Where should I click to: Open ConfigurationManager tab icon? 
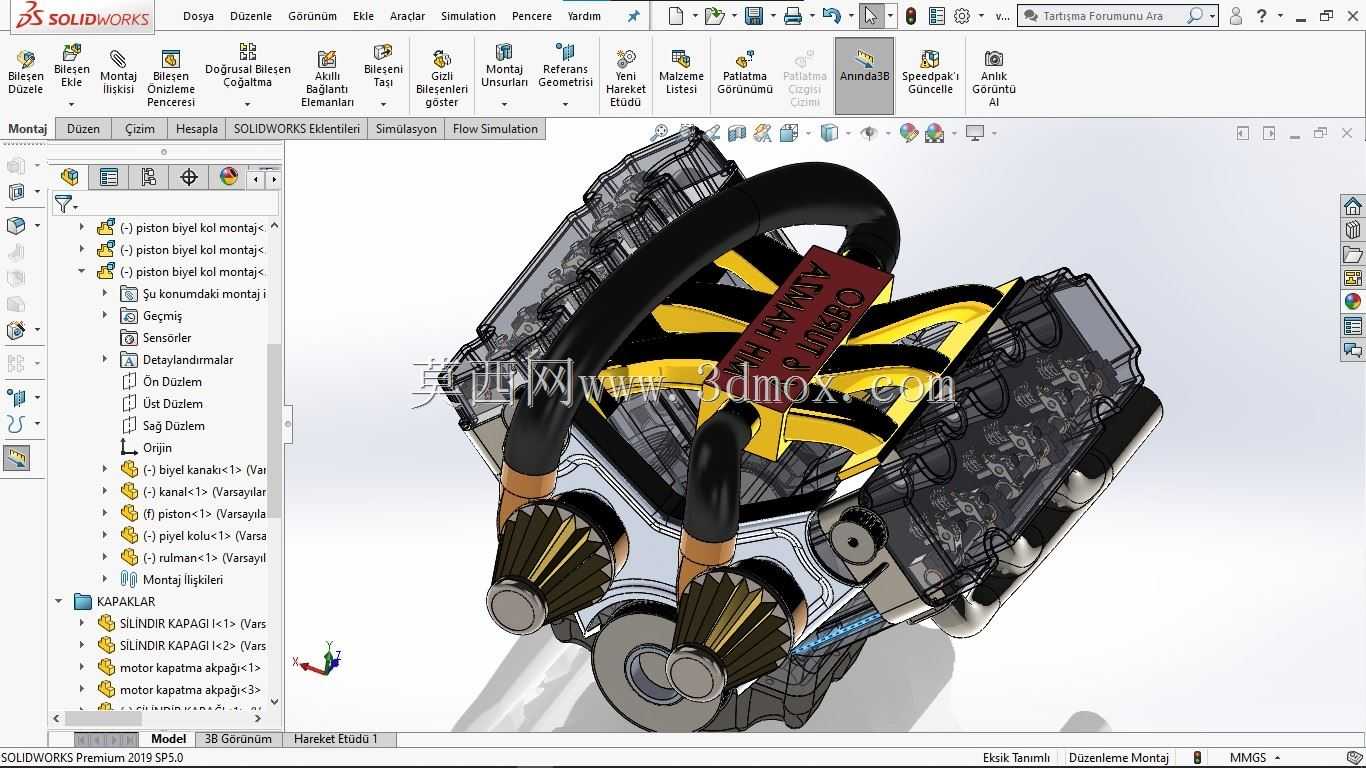[x=149, y=177]
